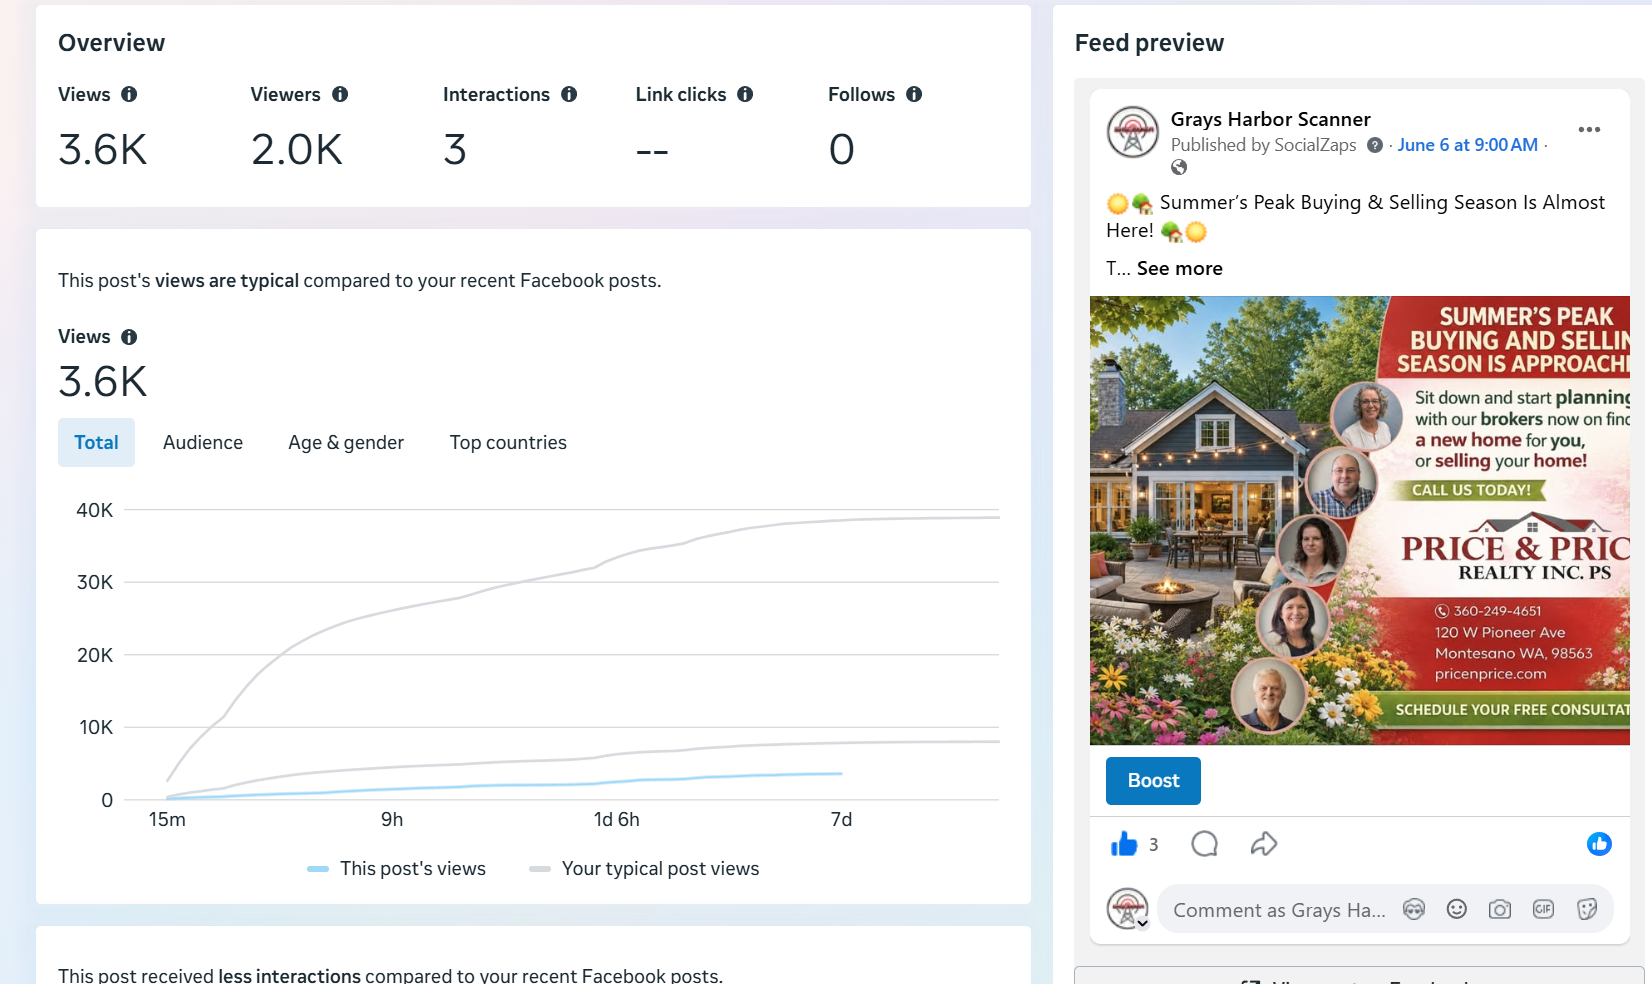Open the emoji picker in comment box

click(x=1456, y=909)
